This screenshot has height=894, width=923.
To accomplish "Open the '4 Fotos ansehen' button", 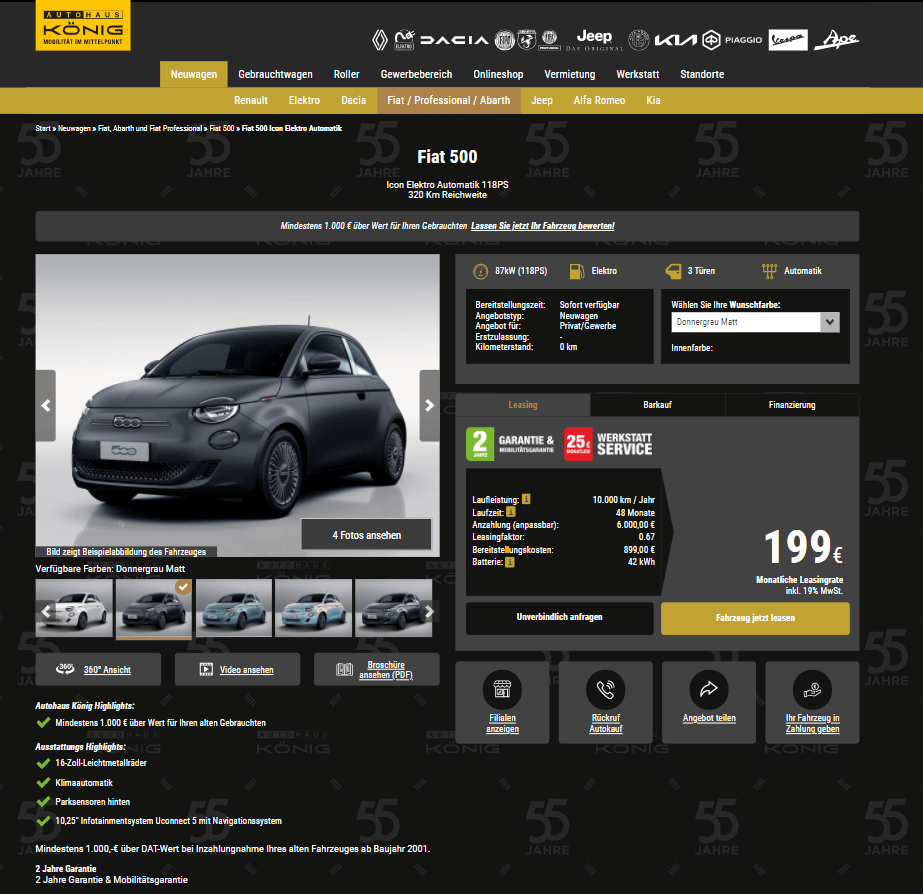I will (367, 535).
